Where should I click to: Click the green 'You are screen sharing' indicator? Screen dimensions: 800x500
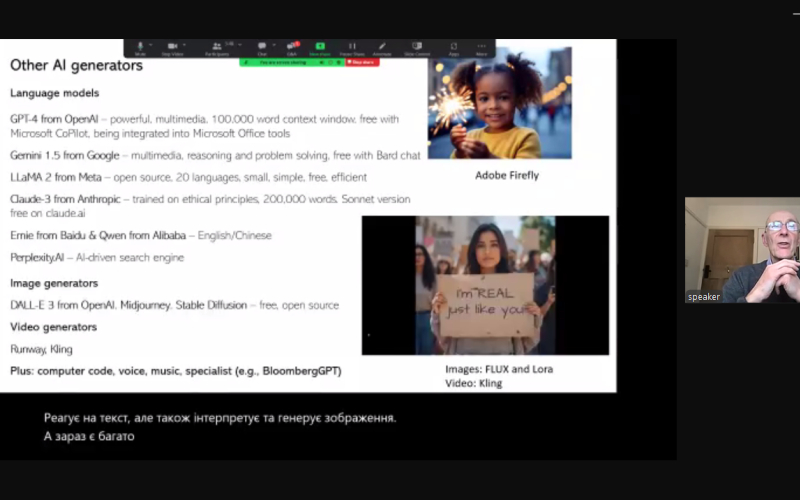click(x=292, y=62)
